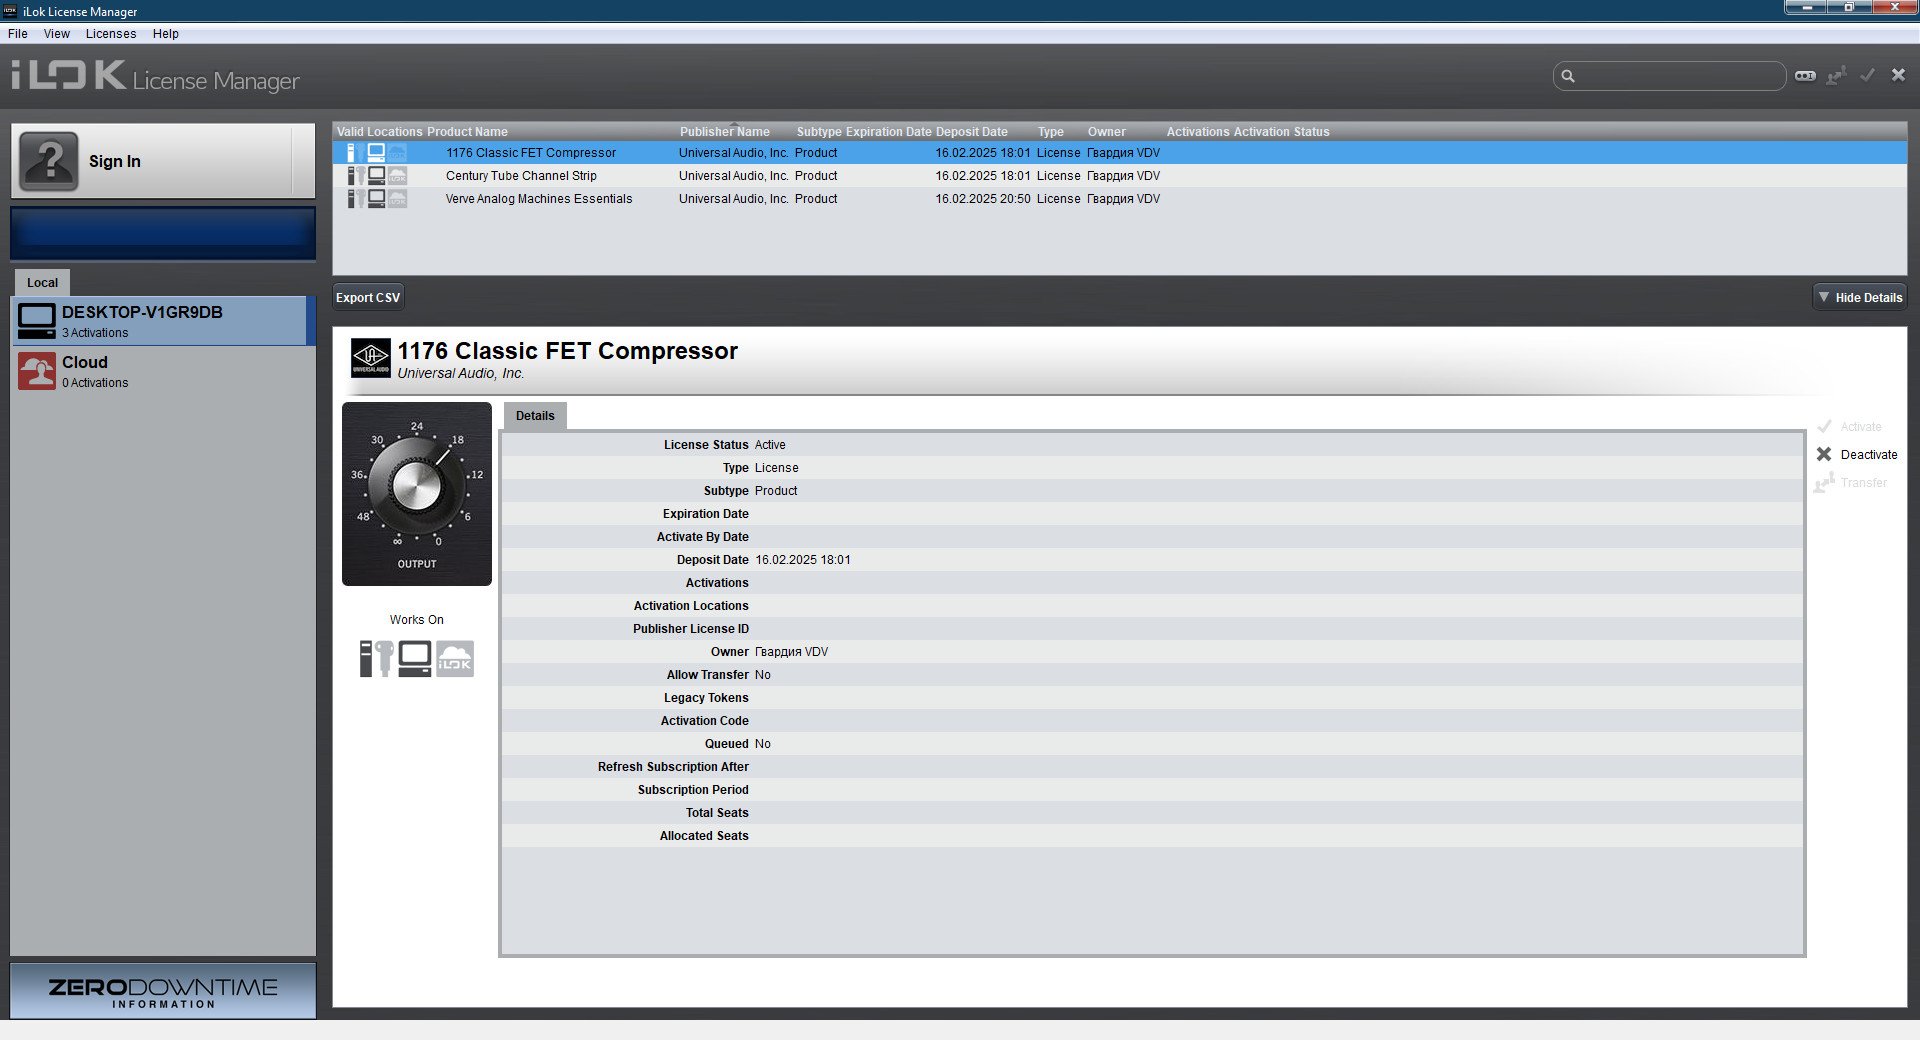Viewport: 1920px width, 1040px height.
Task: Click the iLok app icon in title bar
Action: click(x=11, y=11)
